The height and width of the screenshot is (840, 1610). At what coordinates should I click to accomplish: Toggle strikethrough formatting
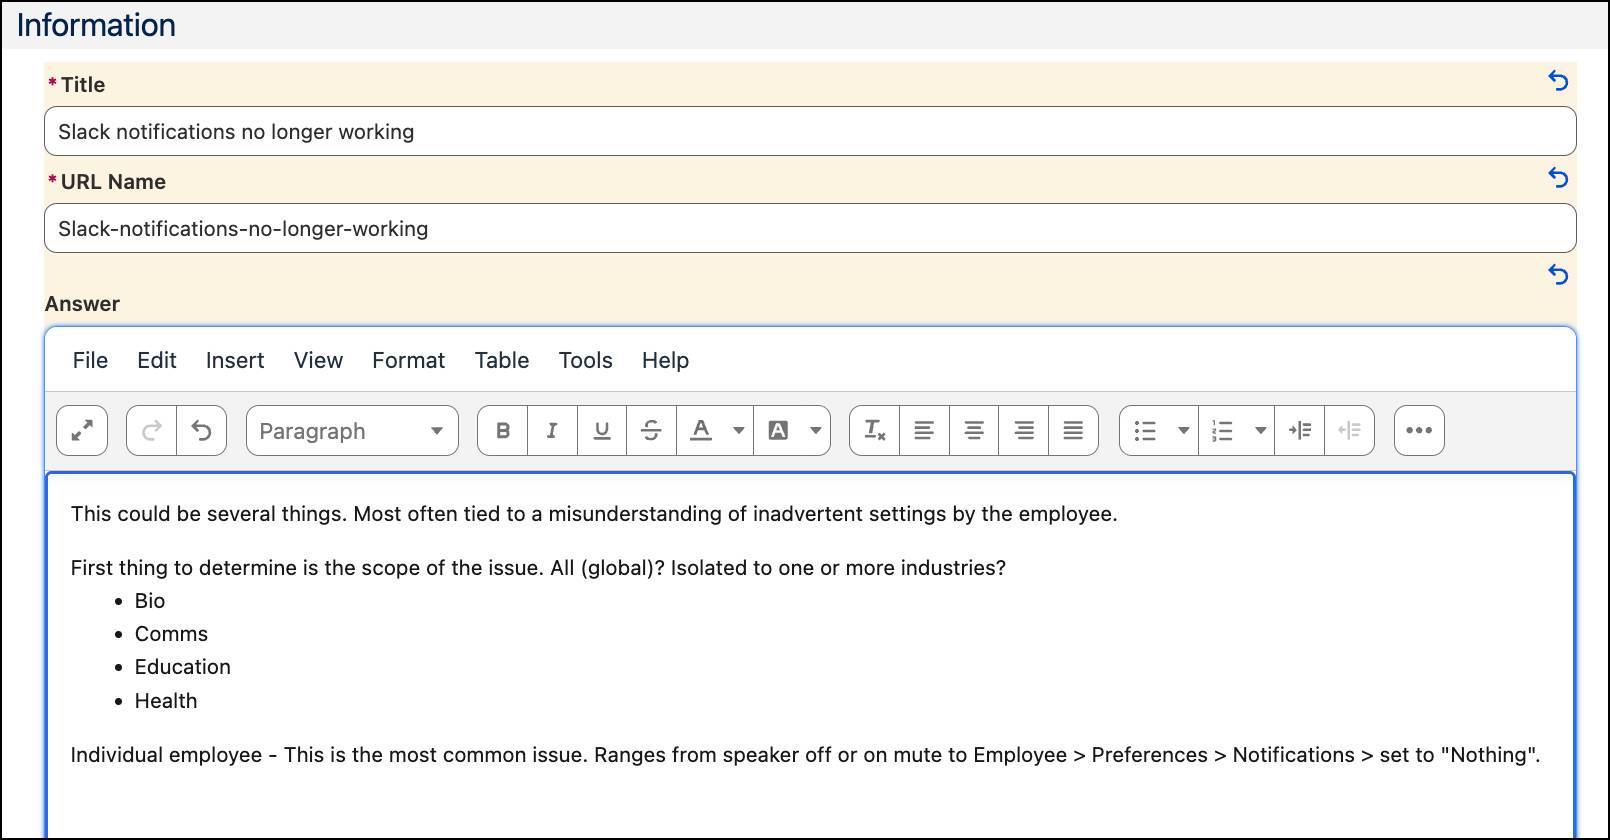point(651,431)
